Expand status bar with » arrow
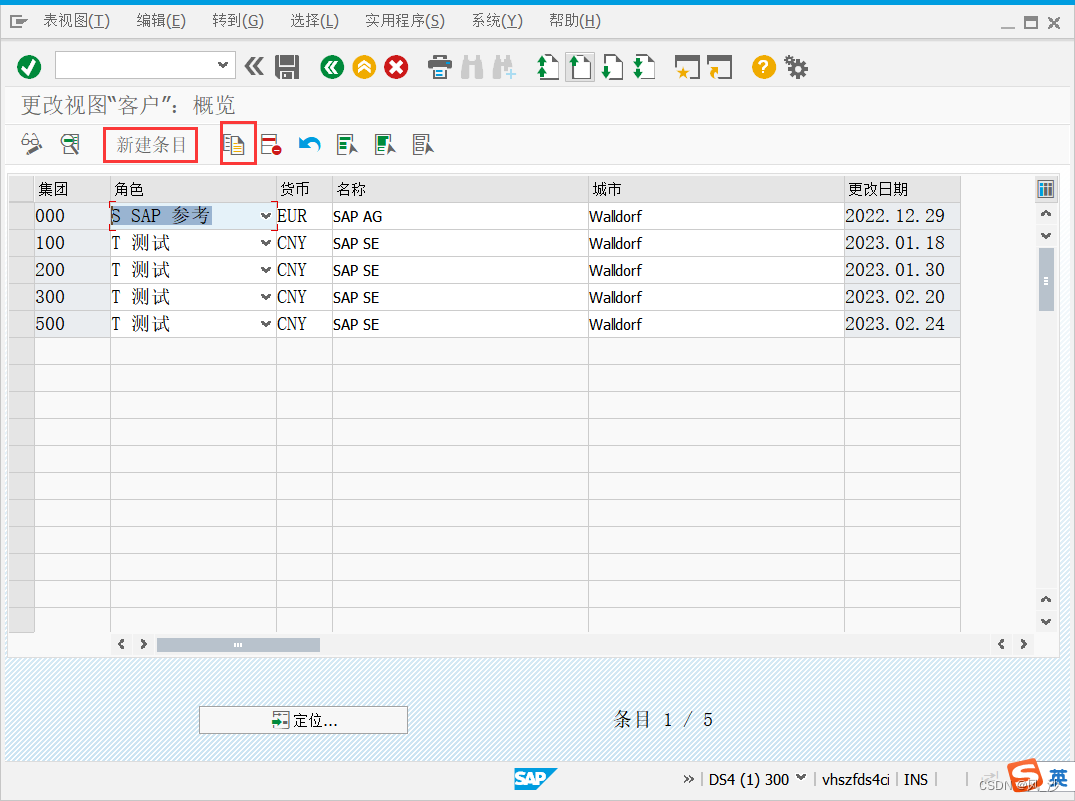The image size is (1075, 801). tap(688, 779)
